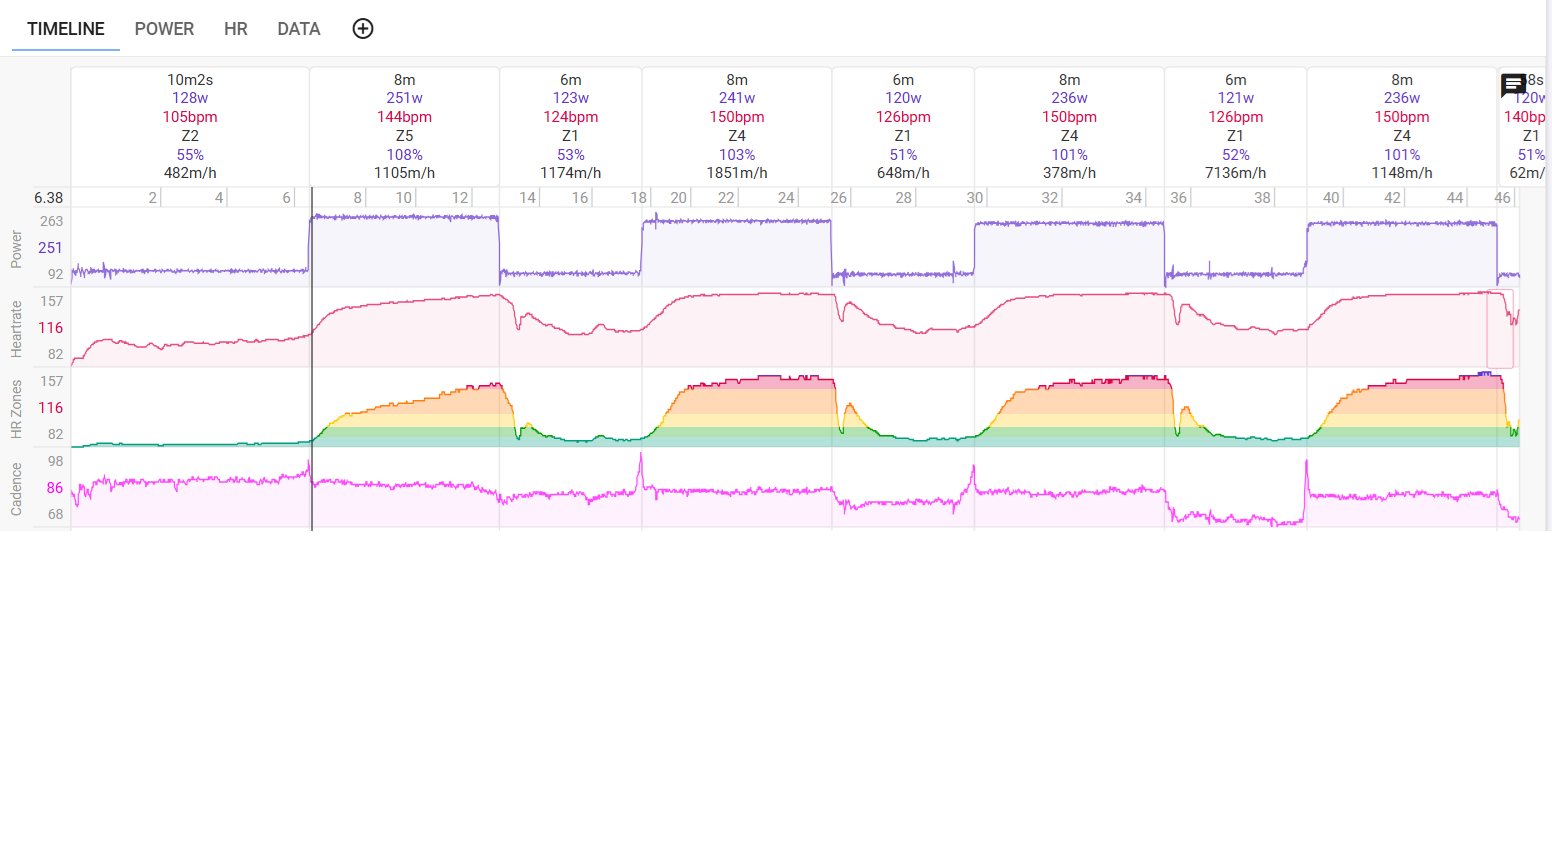Image resolution: width=1552 pixels, height=862 pixels.
Task: Select the HR tab
Action: click(236, 29)
